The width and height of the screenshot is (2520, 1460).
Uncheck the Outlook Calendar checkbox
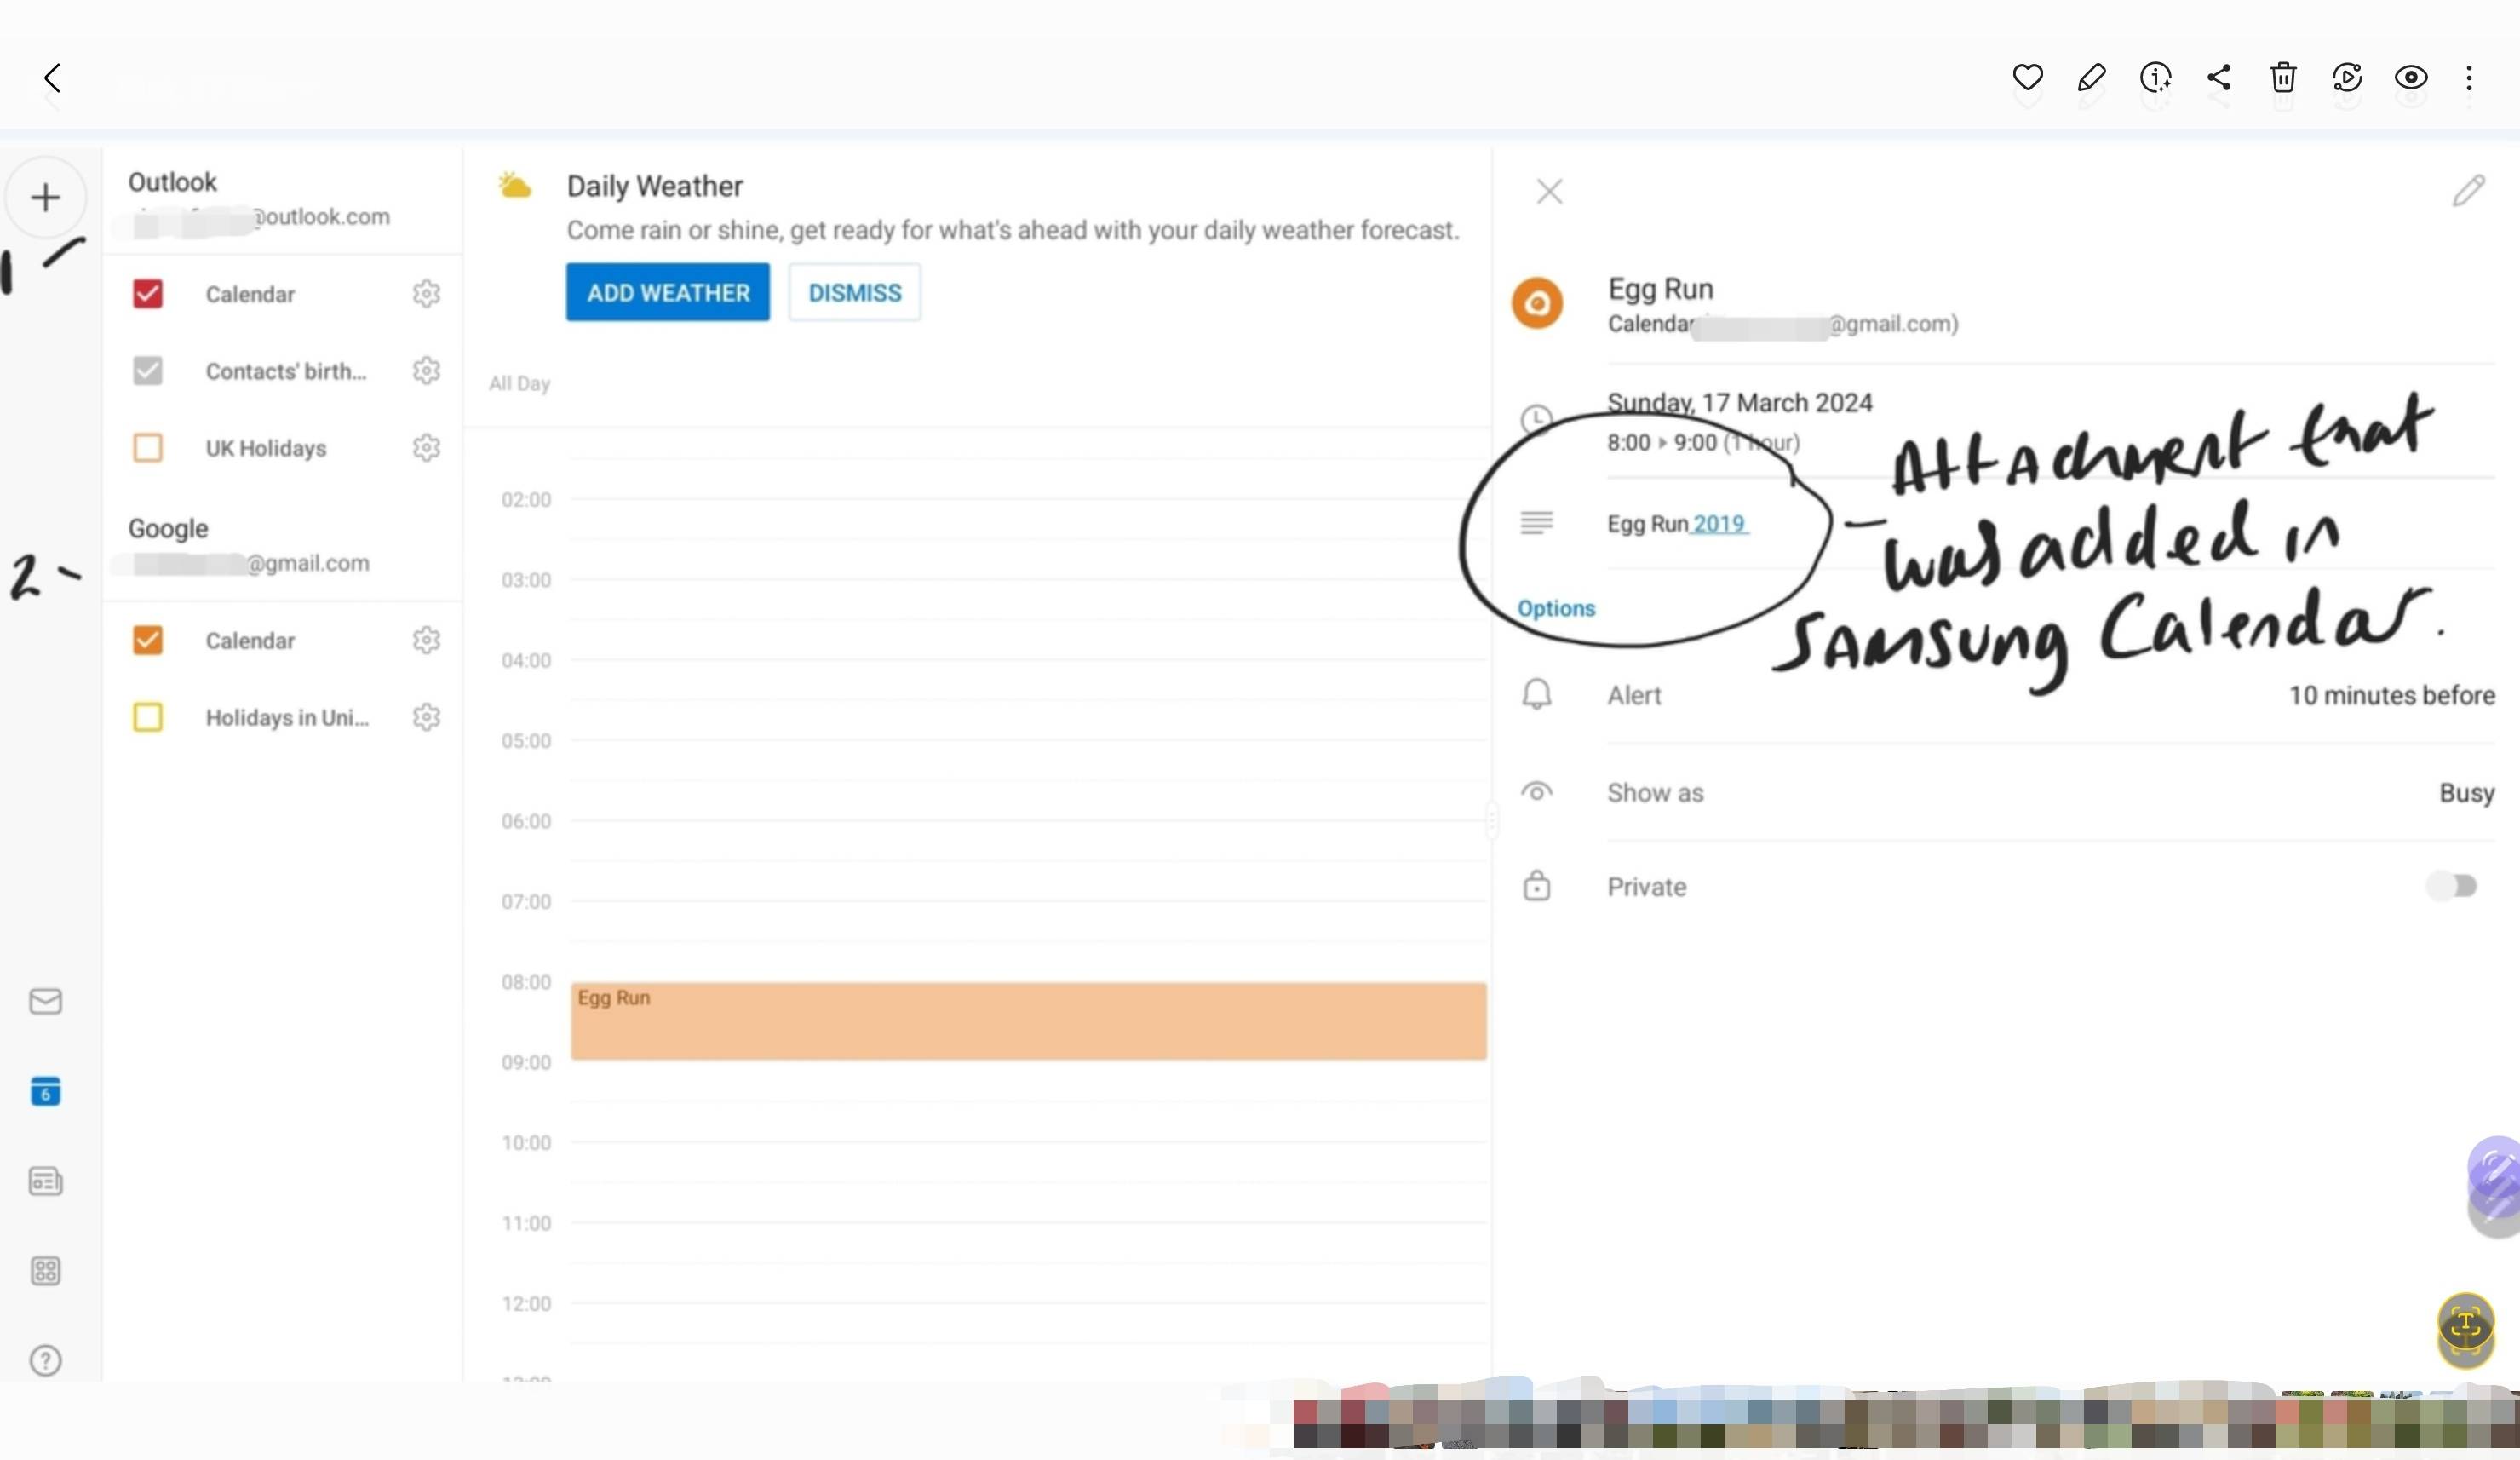point(148,293)
